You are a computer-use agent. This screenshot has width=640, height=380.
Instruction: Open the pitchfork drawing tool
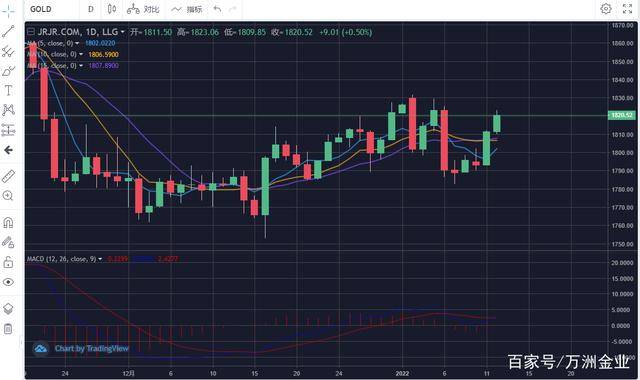(8, 51)
